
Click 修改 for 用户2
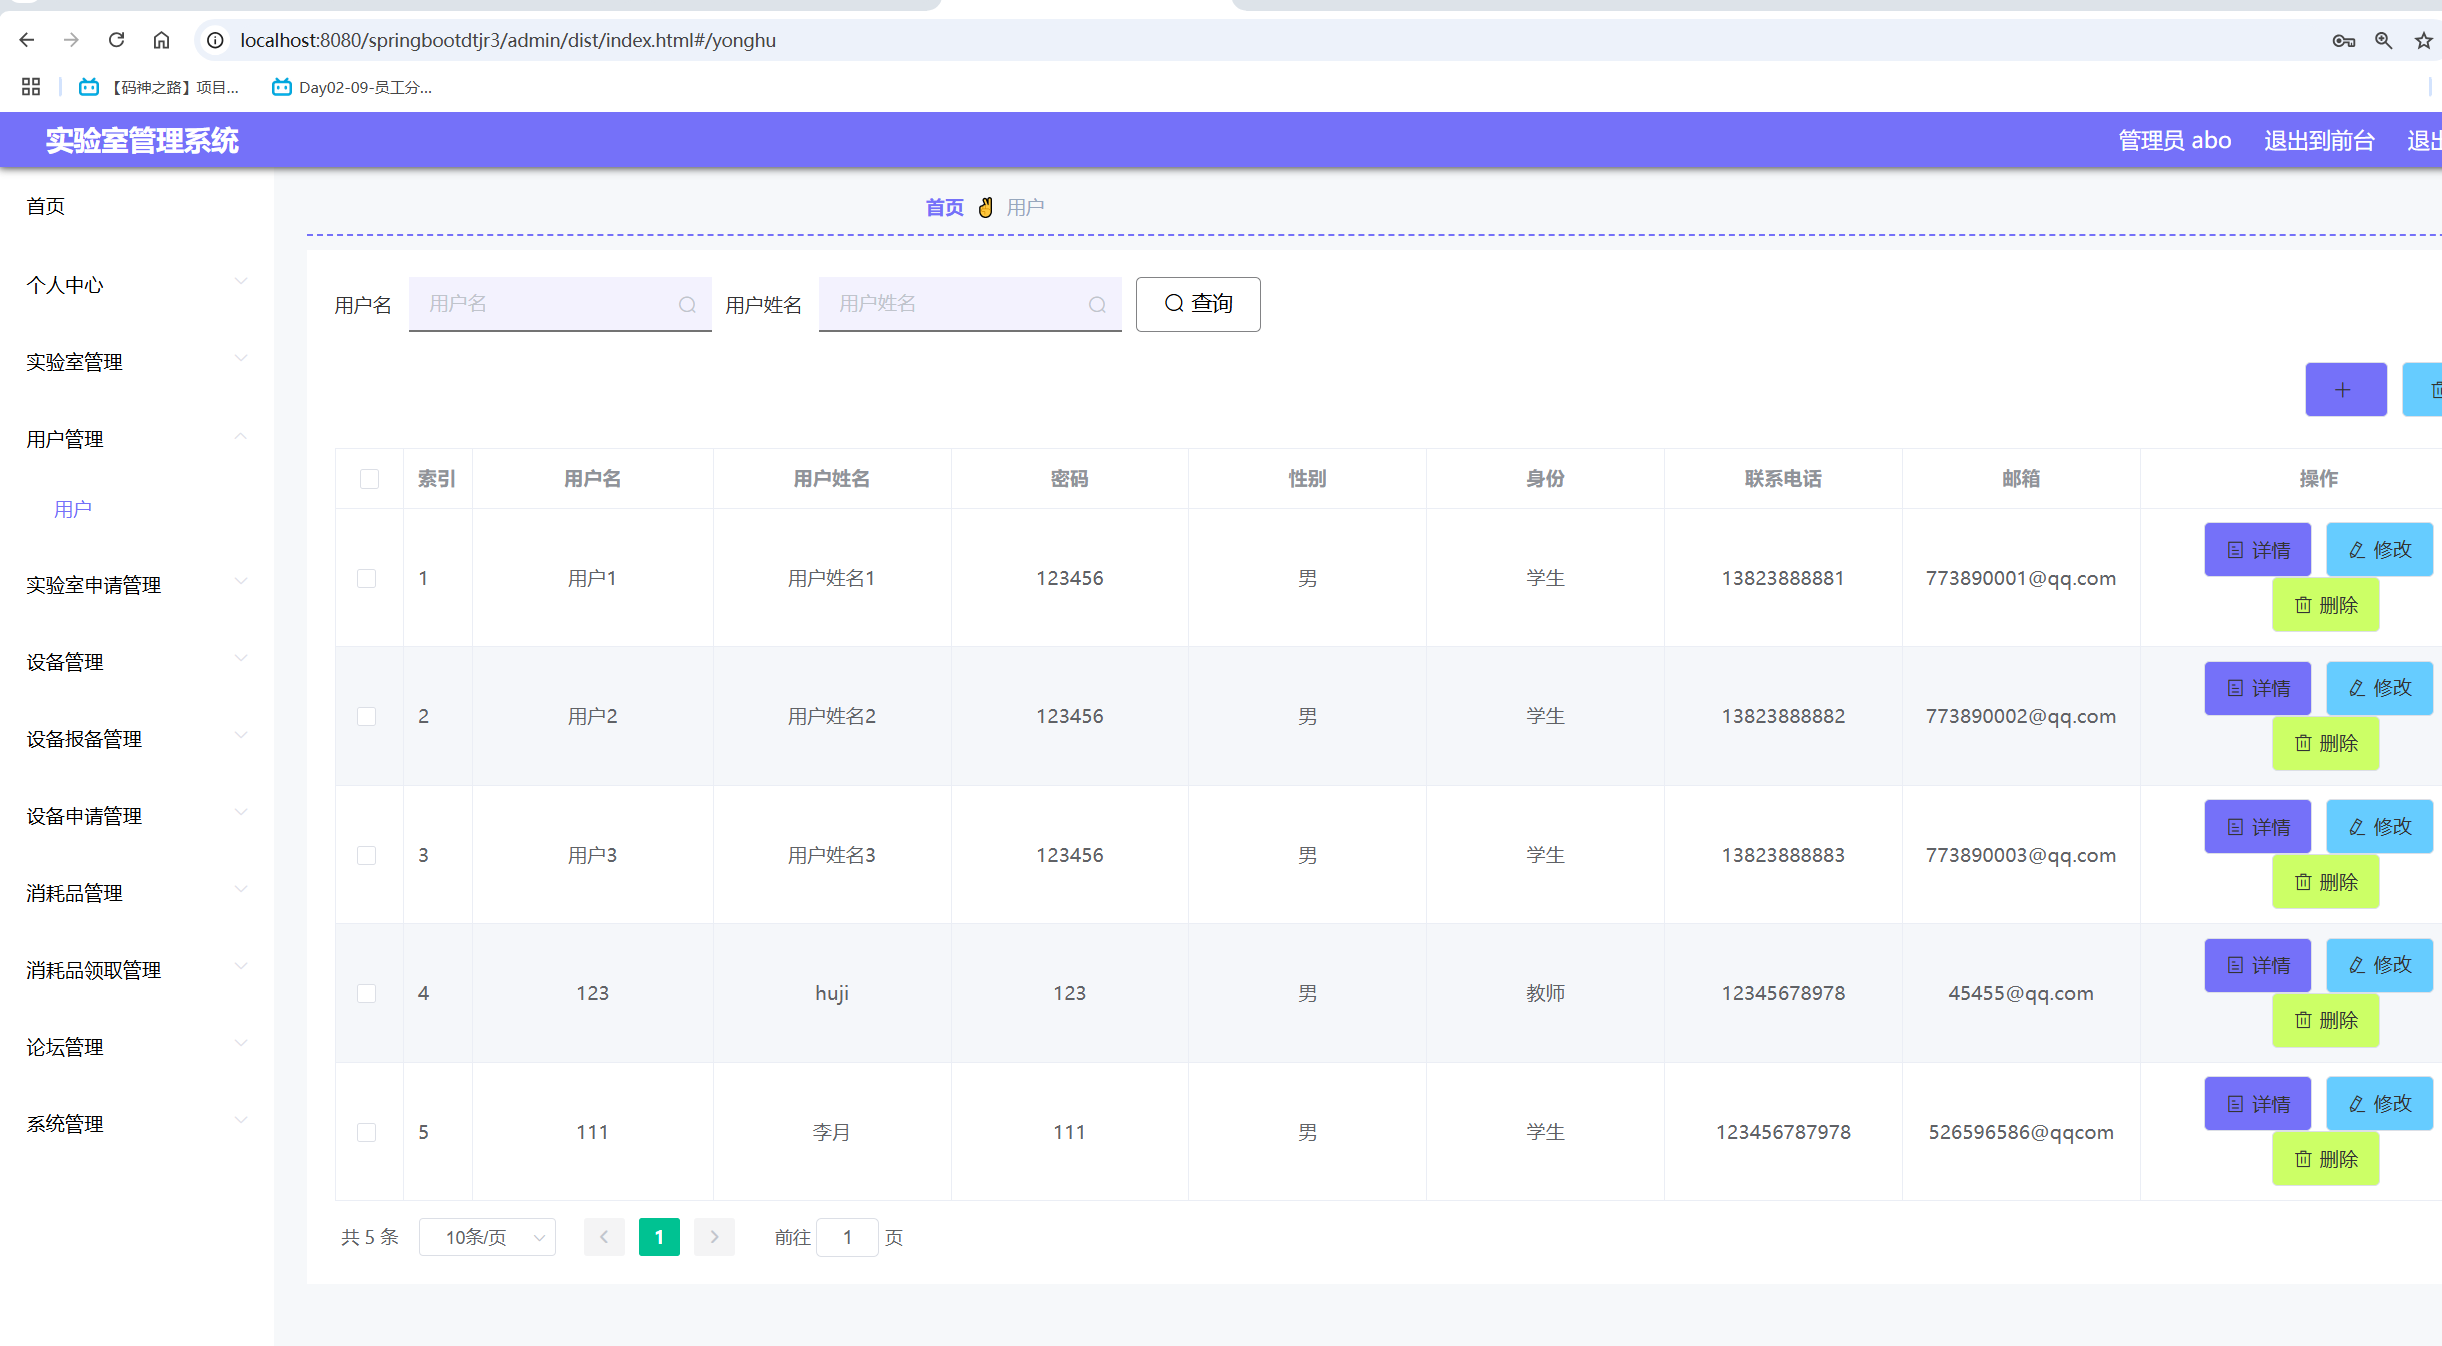(x=2379, y=688)
